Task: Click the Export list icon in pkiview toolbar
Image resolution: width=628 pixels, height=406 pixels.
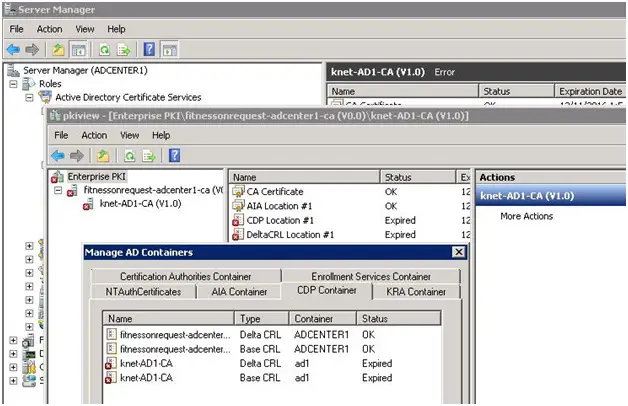Action: pyautogui.click(x=148, y=155)
